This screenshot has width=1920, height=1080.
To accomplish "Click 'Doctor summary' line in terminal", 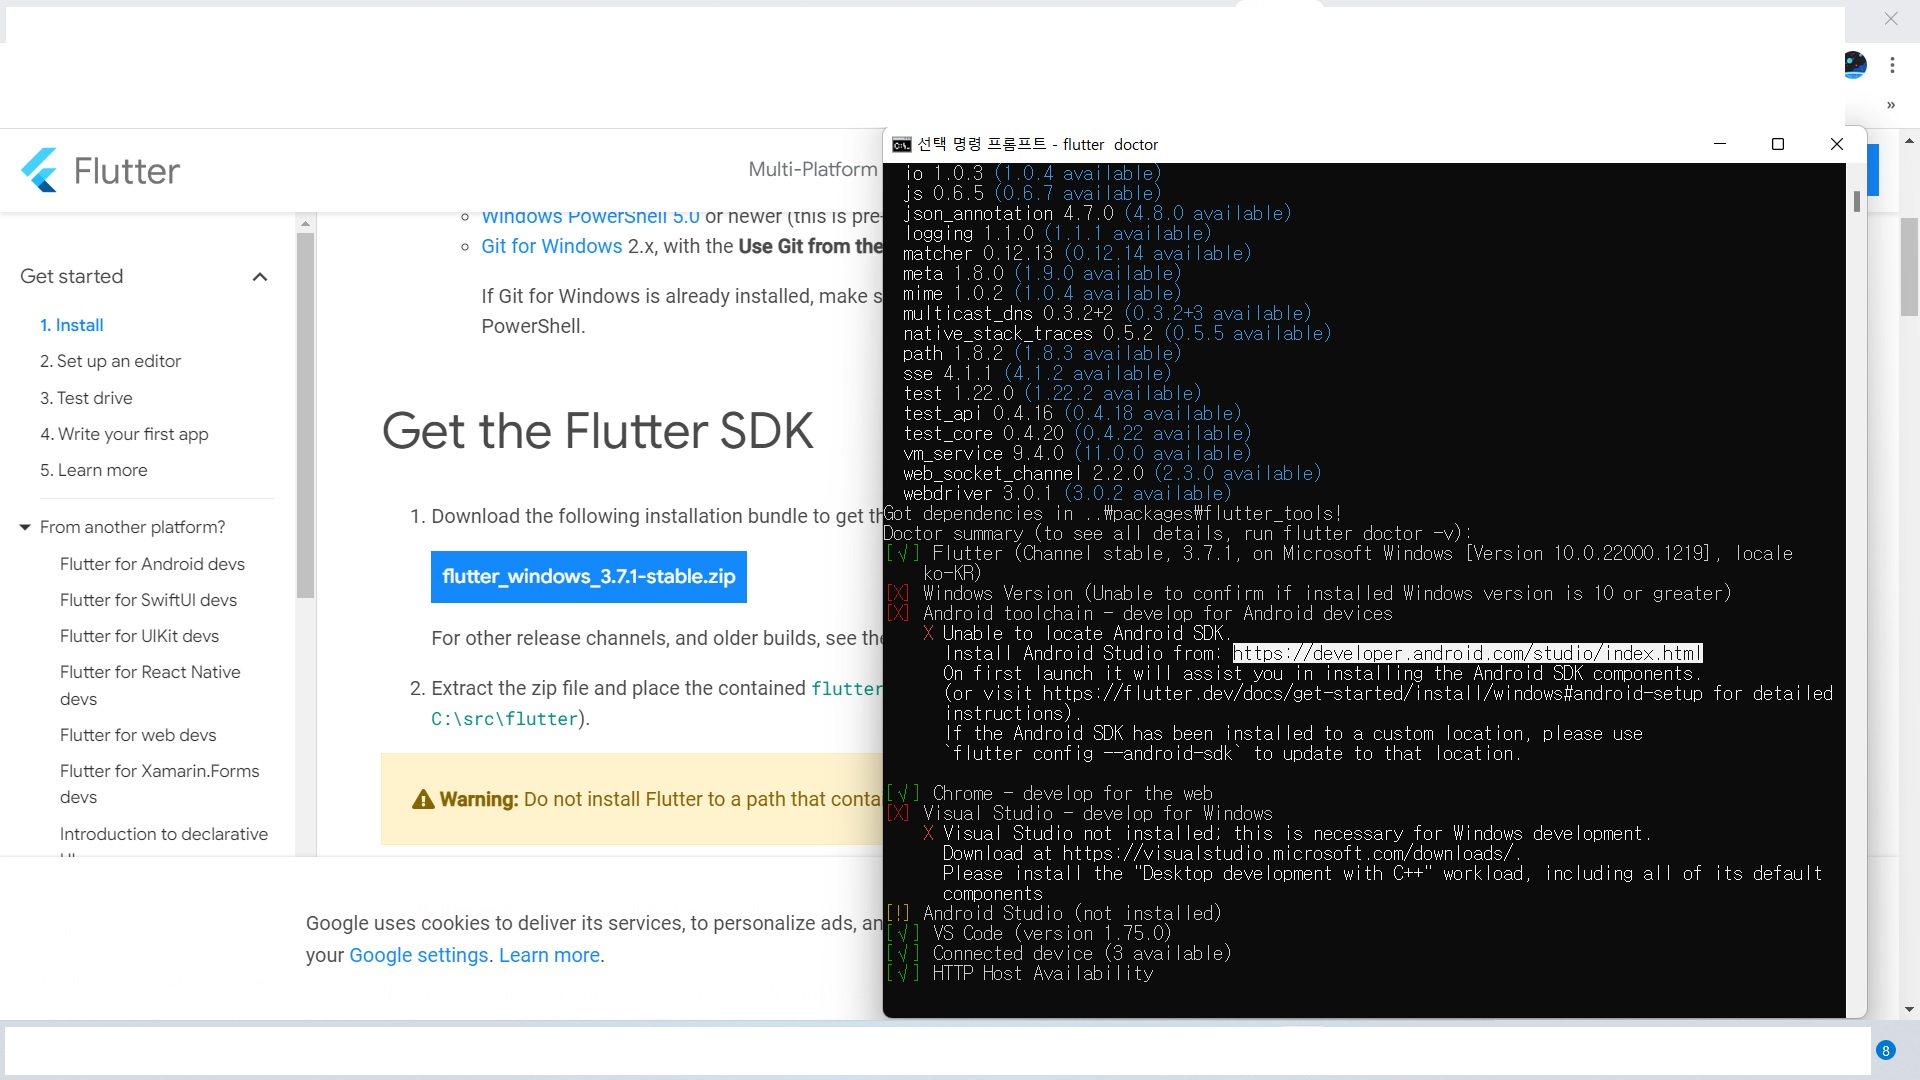I will [x=1177, y=533].
